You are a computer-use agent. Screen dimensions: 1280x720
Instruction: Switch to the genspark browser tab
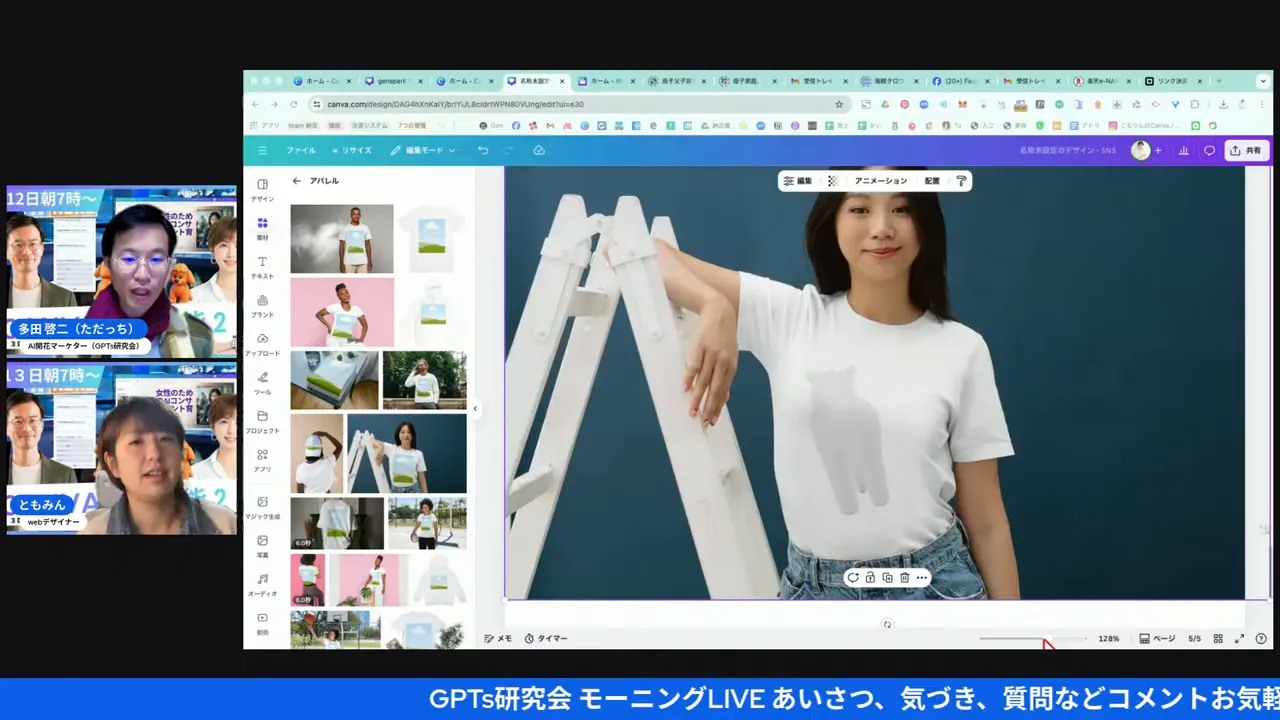pos(392,81)
